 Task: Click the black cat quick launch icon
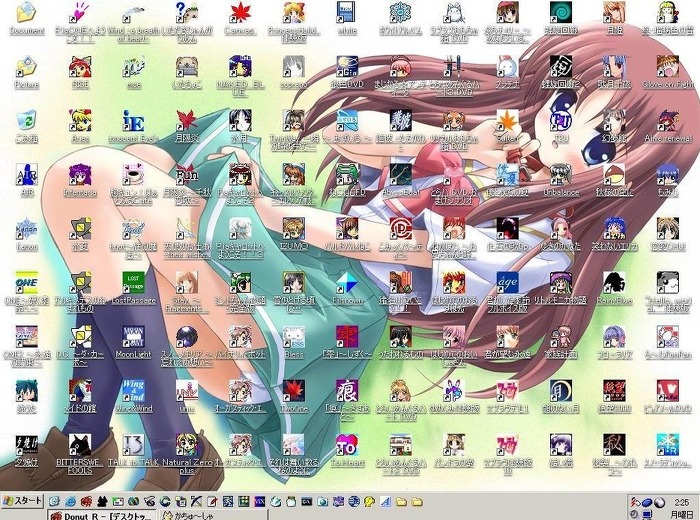pyautogui.click(x=102, y=502)
